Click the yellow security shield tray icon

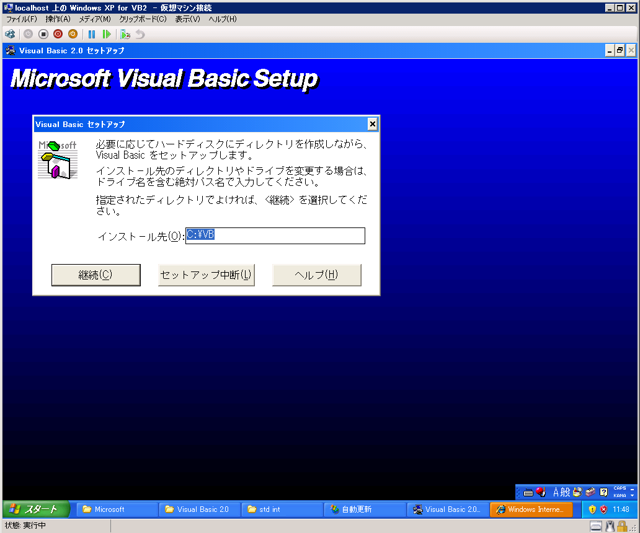[x=592, y=509]
